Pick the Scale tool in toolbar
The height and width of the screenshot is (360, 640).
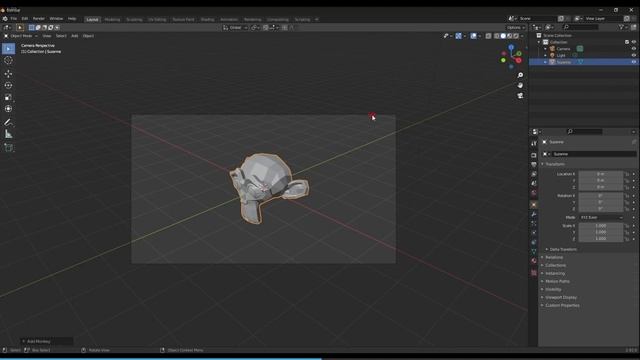pyautogui.click(x=8, y=97)
